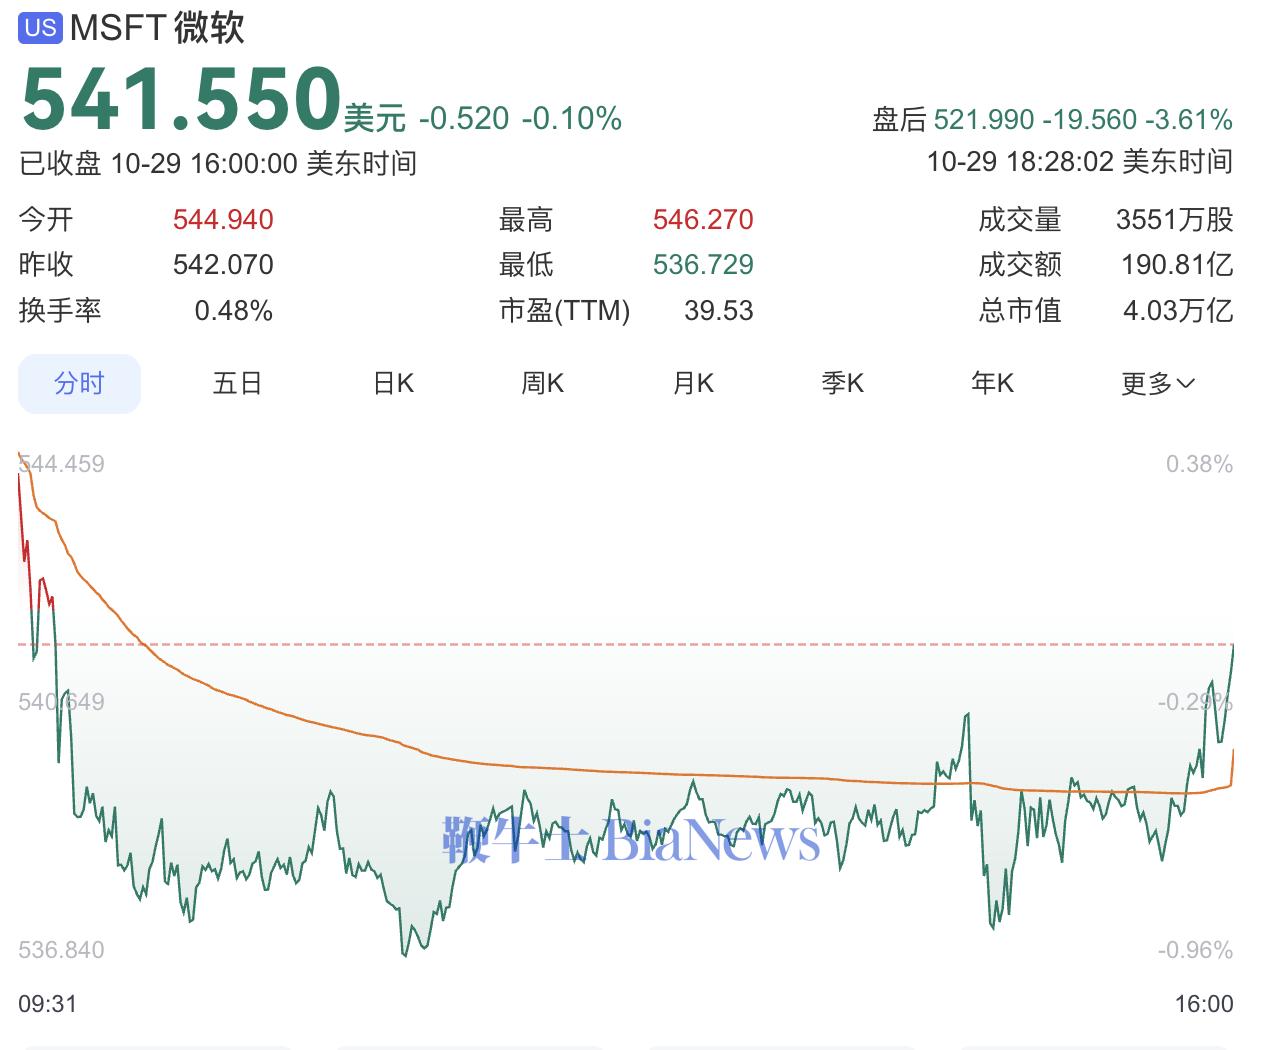Expand the 更多 more-options dropdown
Screen dimensions: 1262x1050
(x=1156, y=383)
